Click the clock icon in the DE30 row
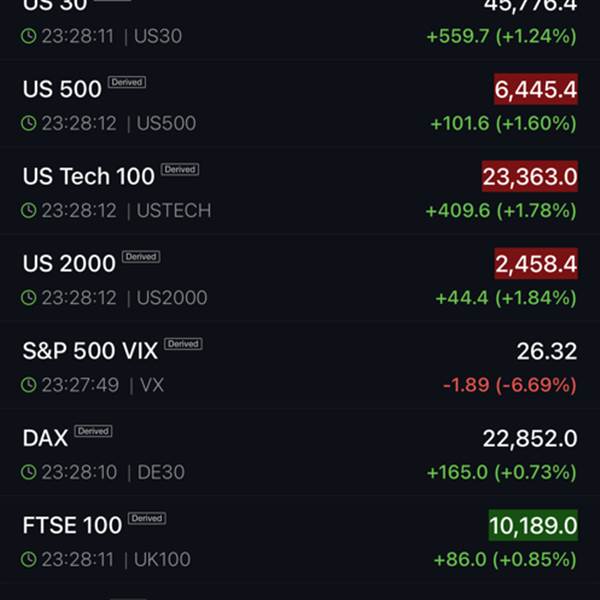The image size is (600, 600). (29, 472)
